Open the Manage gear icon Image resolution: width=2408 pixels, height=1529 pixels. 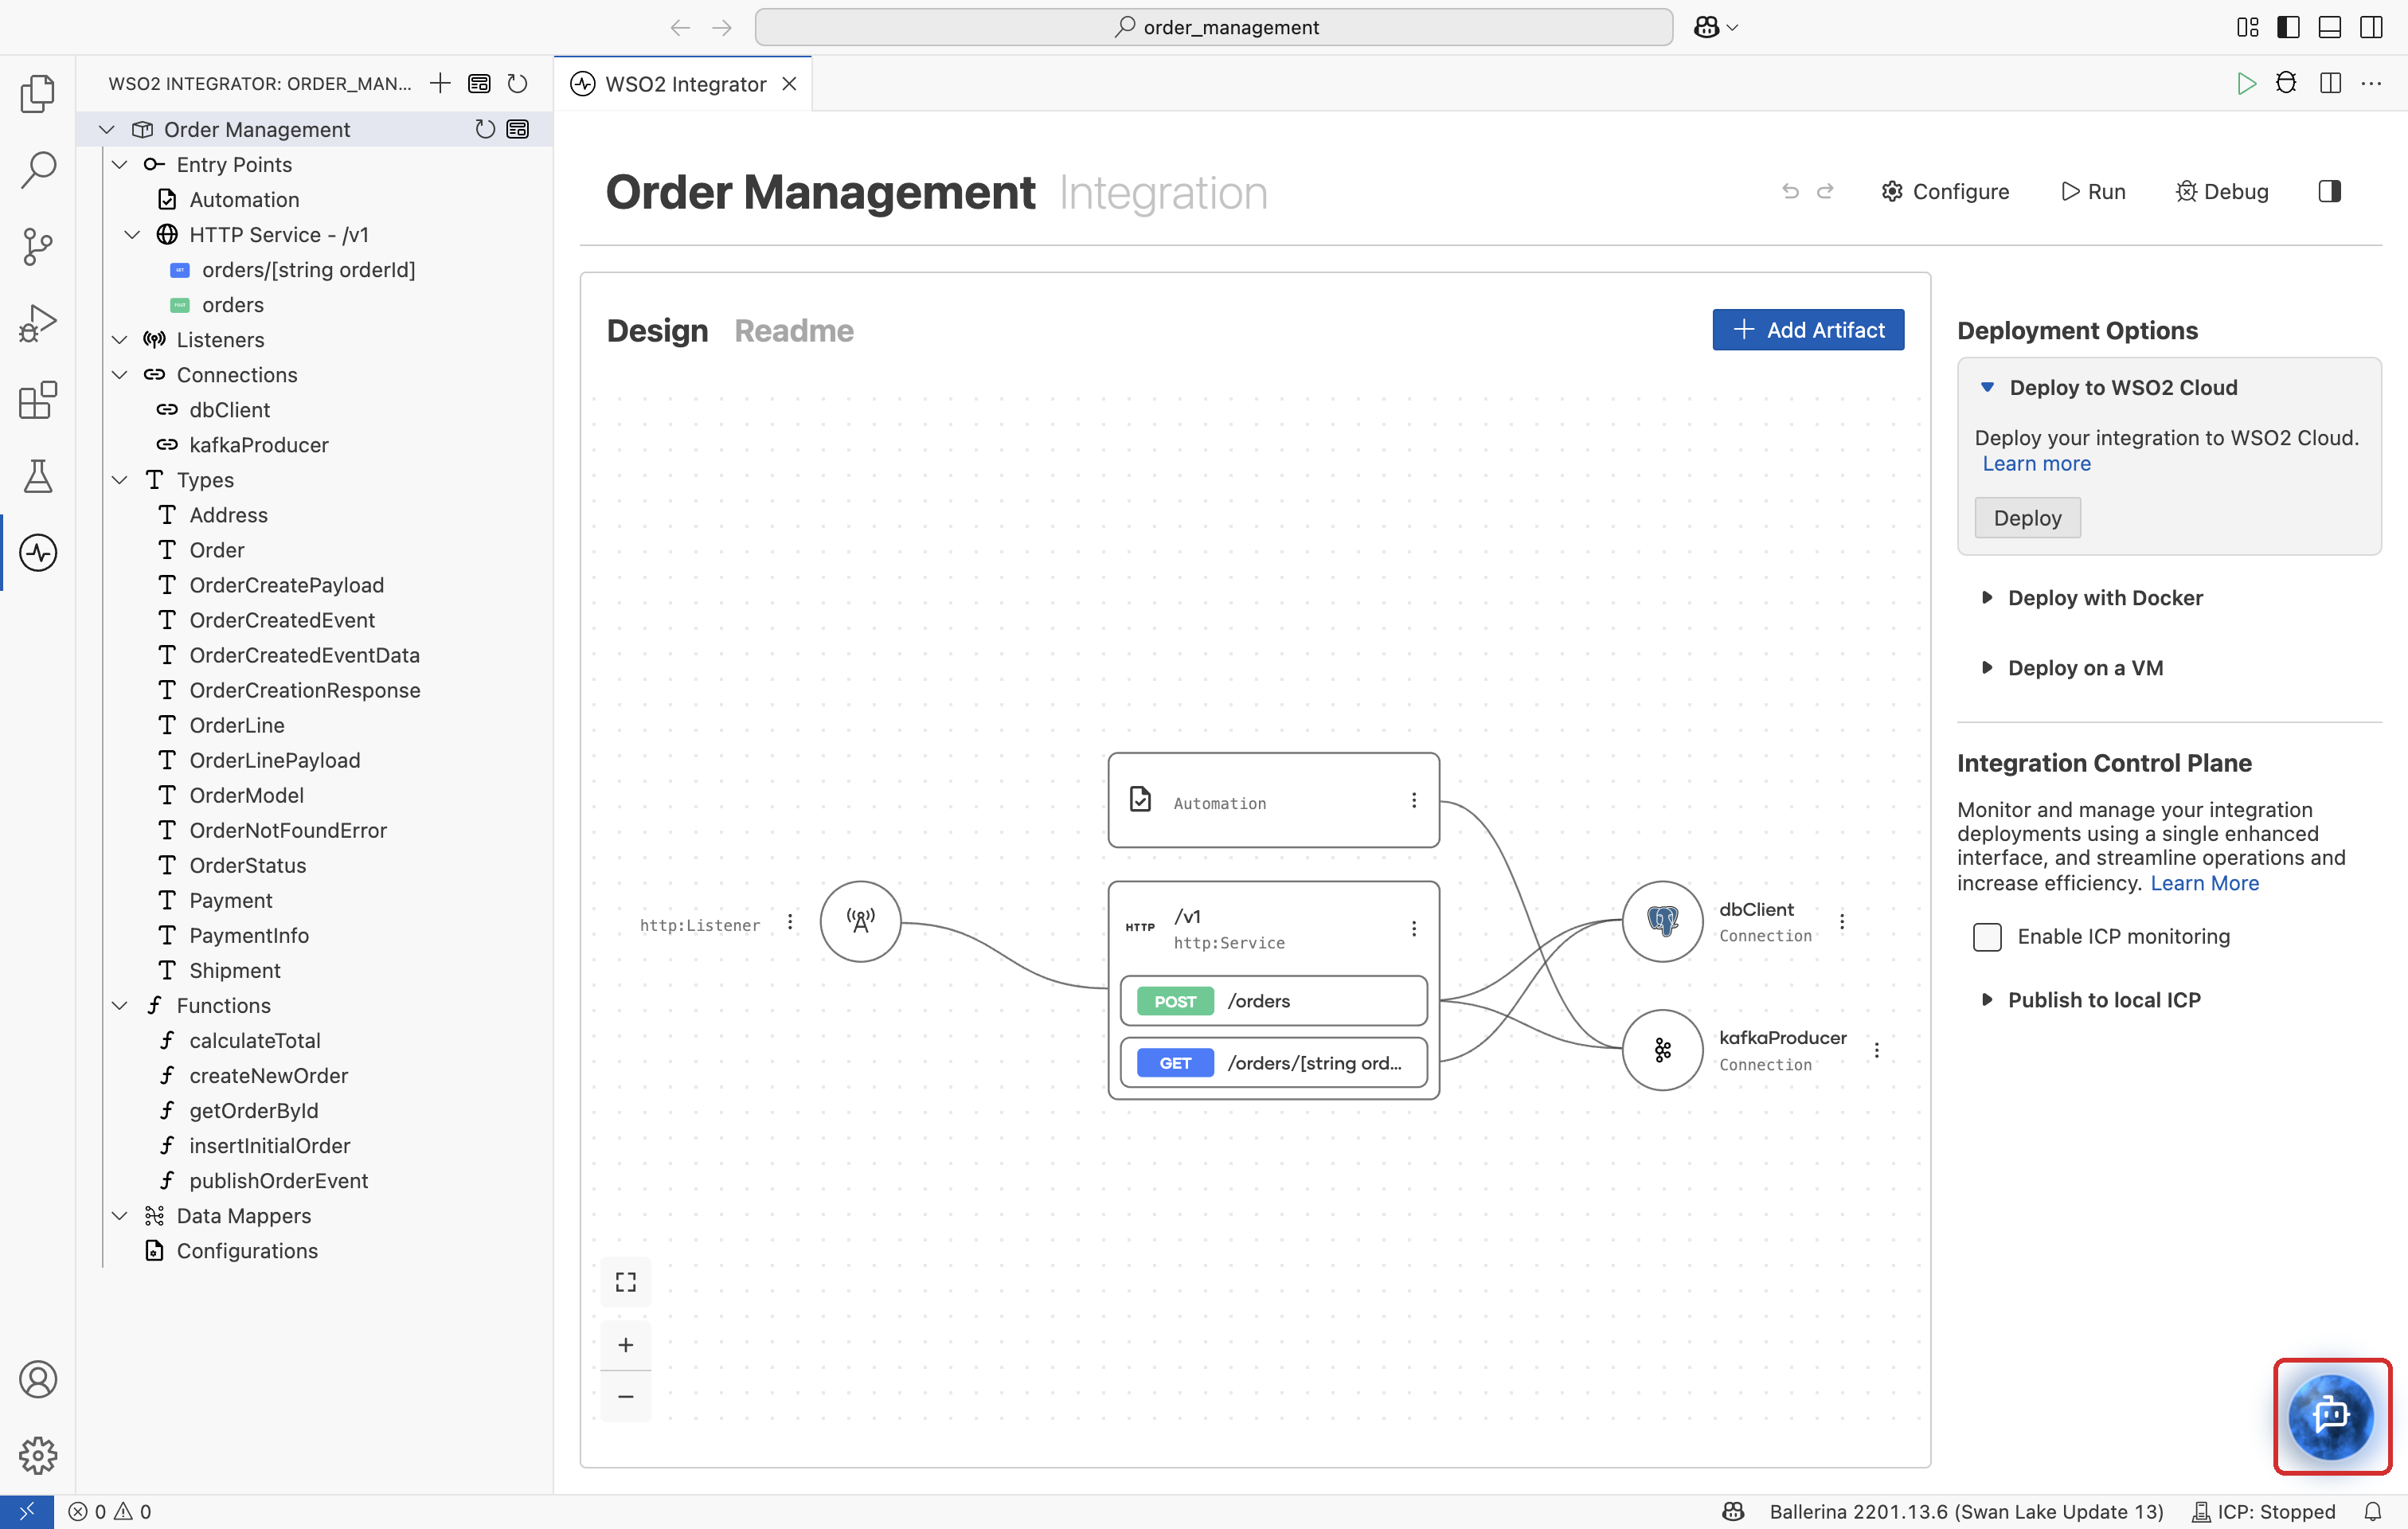(x=38, y=1456)
